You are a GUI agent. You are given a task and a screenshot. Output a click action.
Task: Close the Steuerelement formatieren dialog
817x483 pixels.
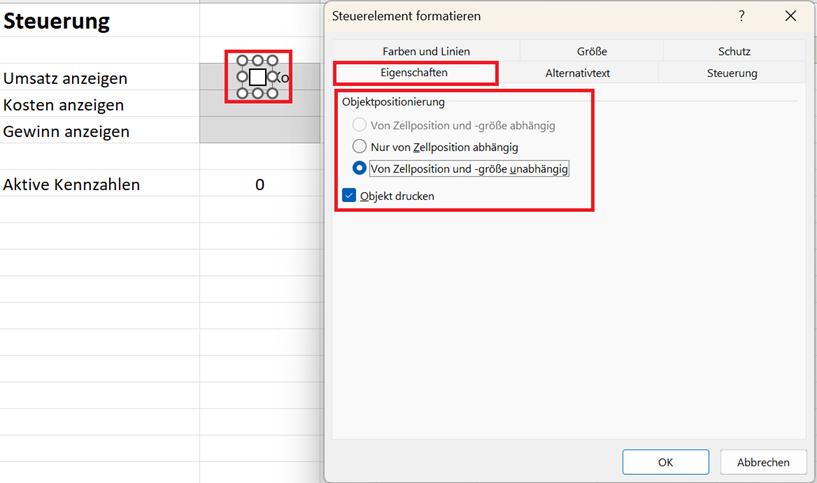(790, 16)
